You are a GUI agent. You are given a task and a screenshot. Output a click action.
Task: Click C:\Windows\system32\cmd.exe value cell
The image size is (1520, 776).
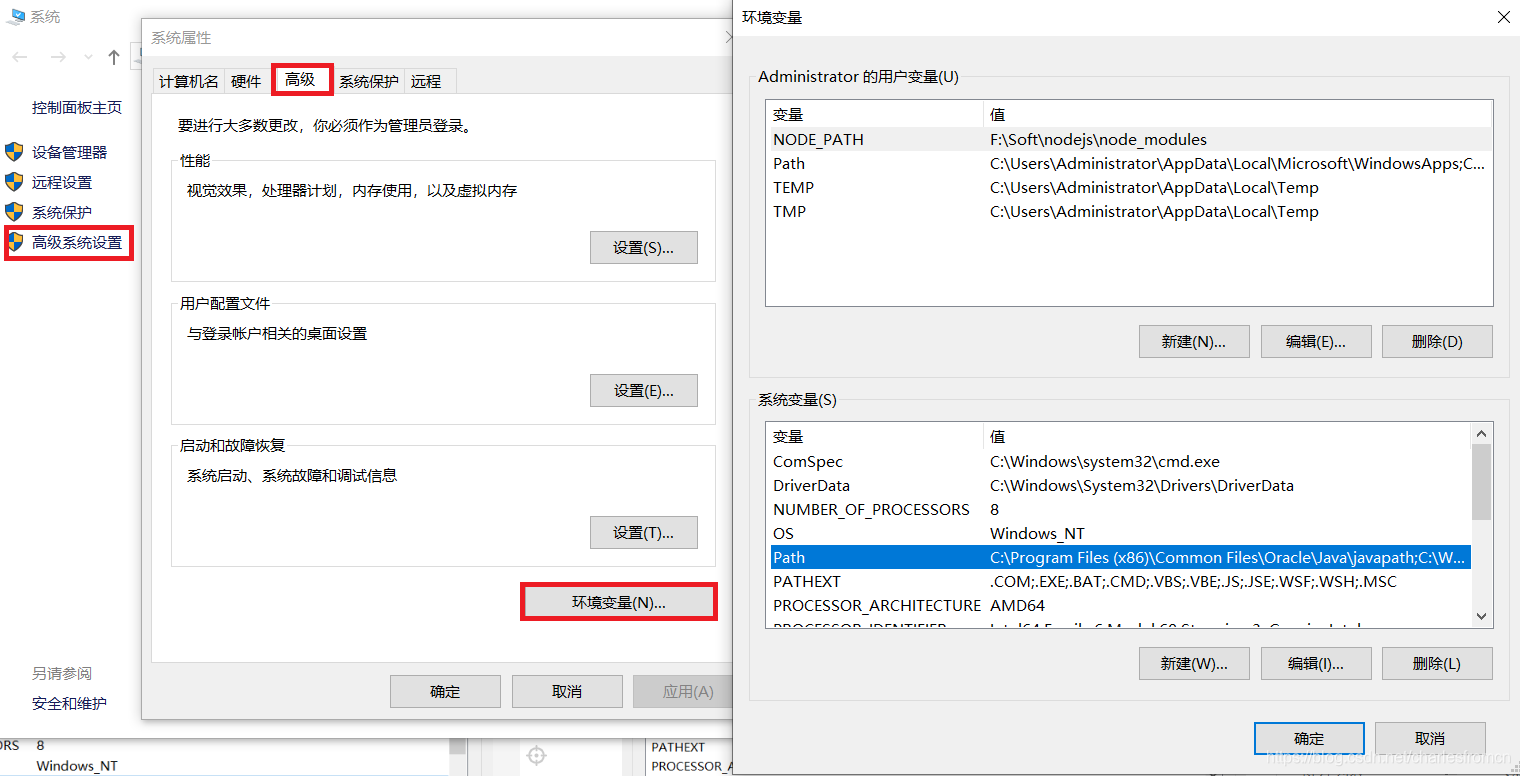(1105, 462)
